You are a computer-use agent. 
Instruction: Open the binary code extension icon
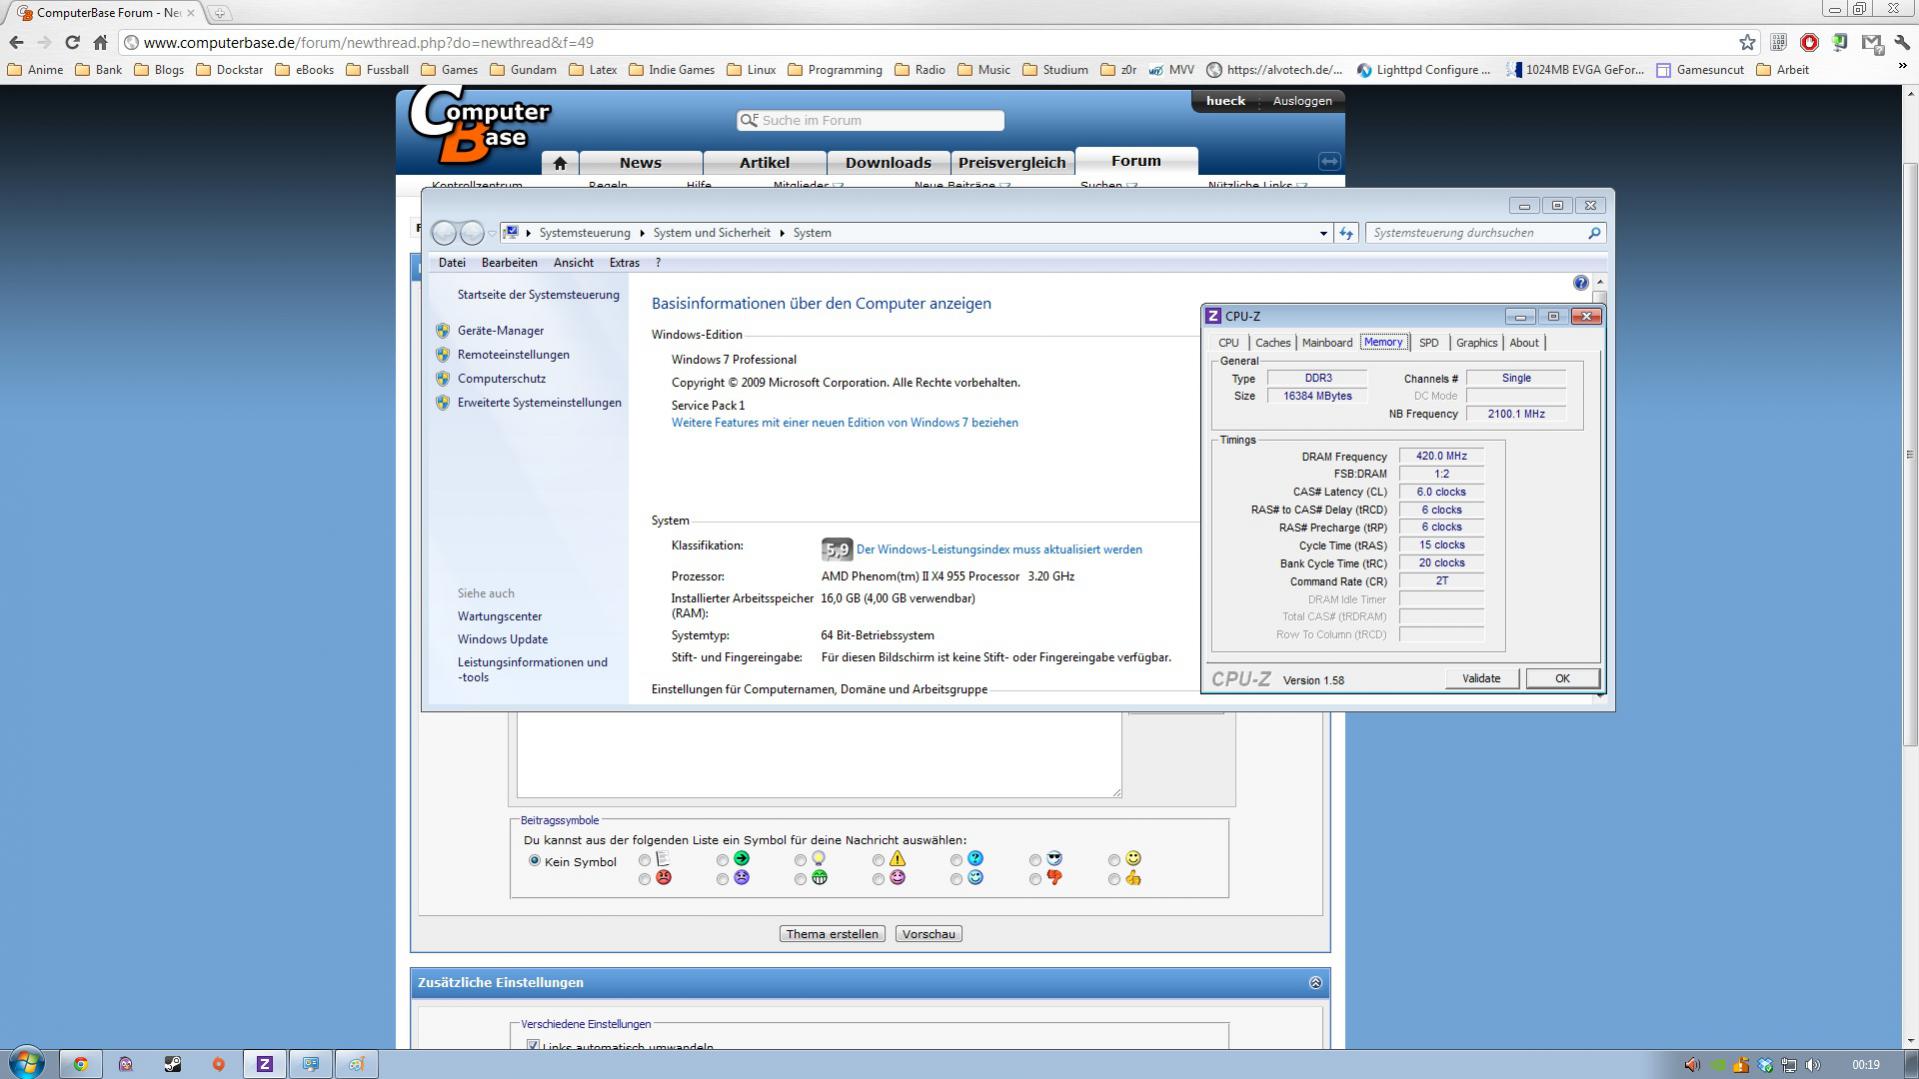click(1778, 42)
